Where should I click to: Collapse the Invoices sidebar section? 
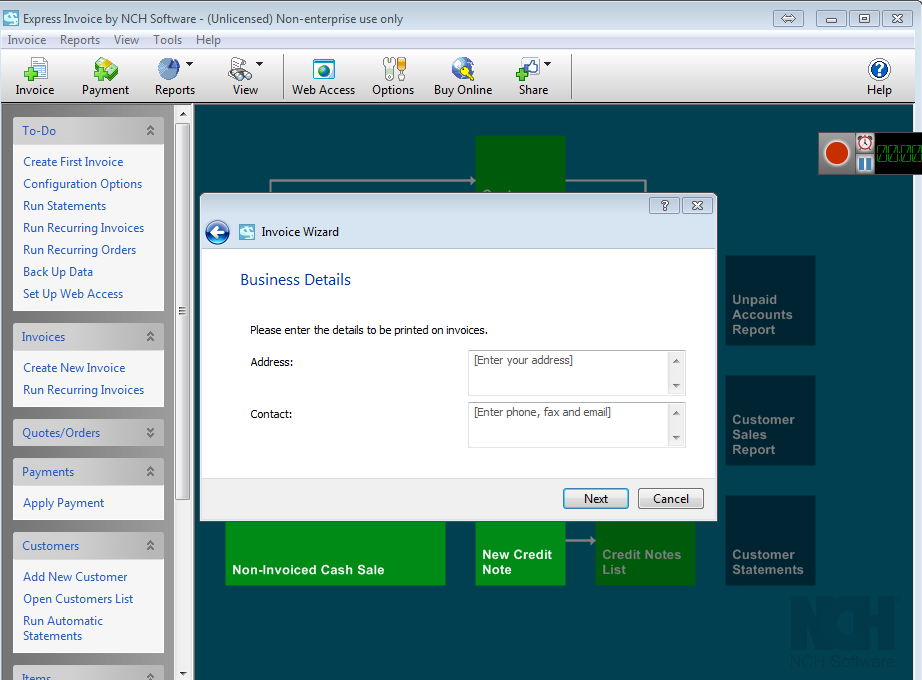151,336
